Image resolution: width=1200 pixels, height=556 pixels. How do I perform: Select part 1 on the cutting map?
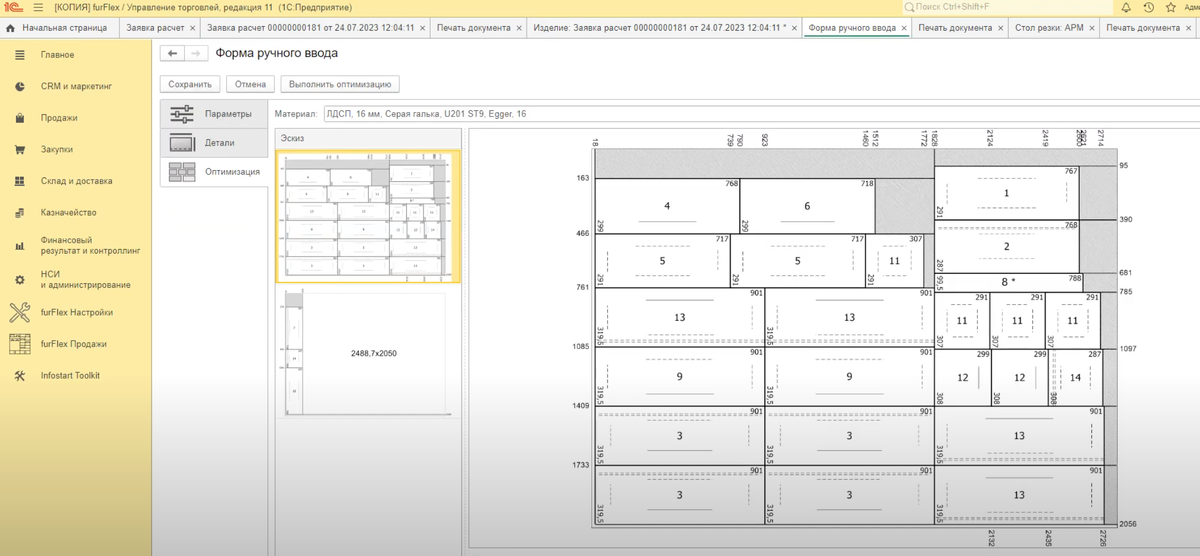pyautogui.click(x=1007, y=193)
